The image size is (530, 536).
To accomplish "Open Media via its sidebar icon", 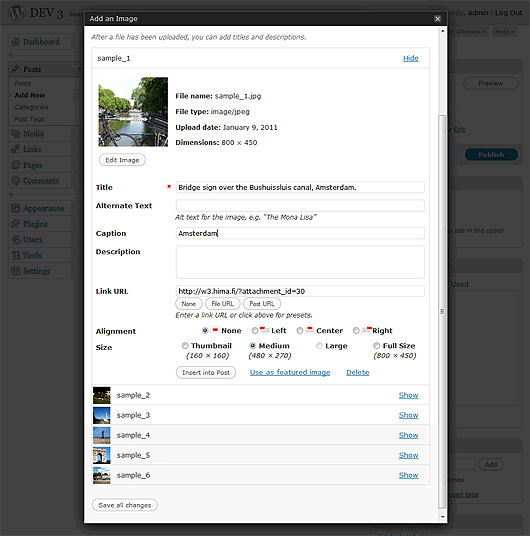I will [x=16, y=134].
